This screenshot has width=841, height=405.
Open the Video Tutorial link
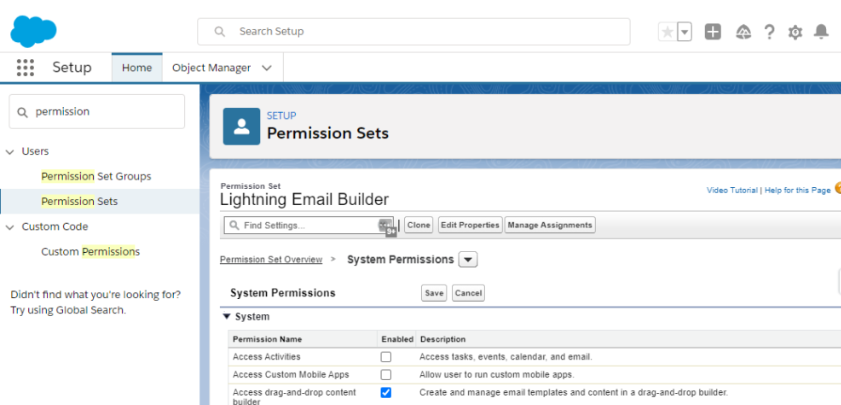[x=732, y=190]
